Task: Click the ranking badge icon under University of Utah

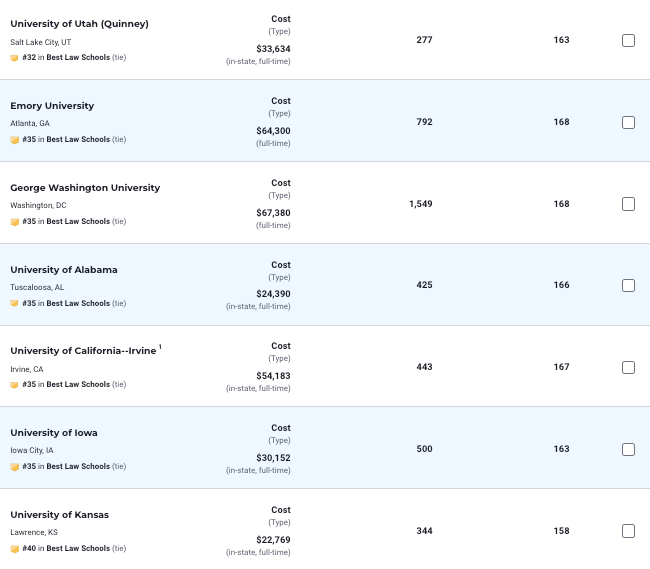Action: click(14, 58)
